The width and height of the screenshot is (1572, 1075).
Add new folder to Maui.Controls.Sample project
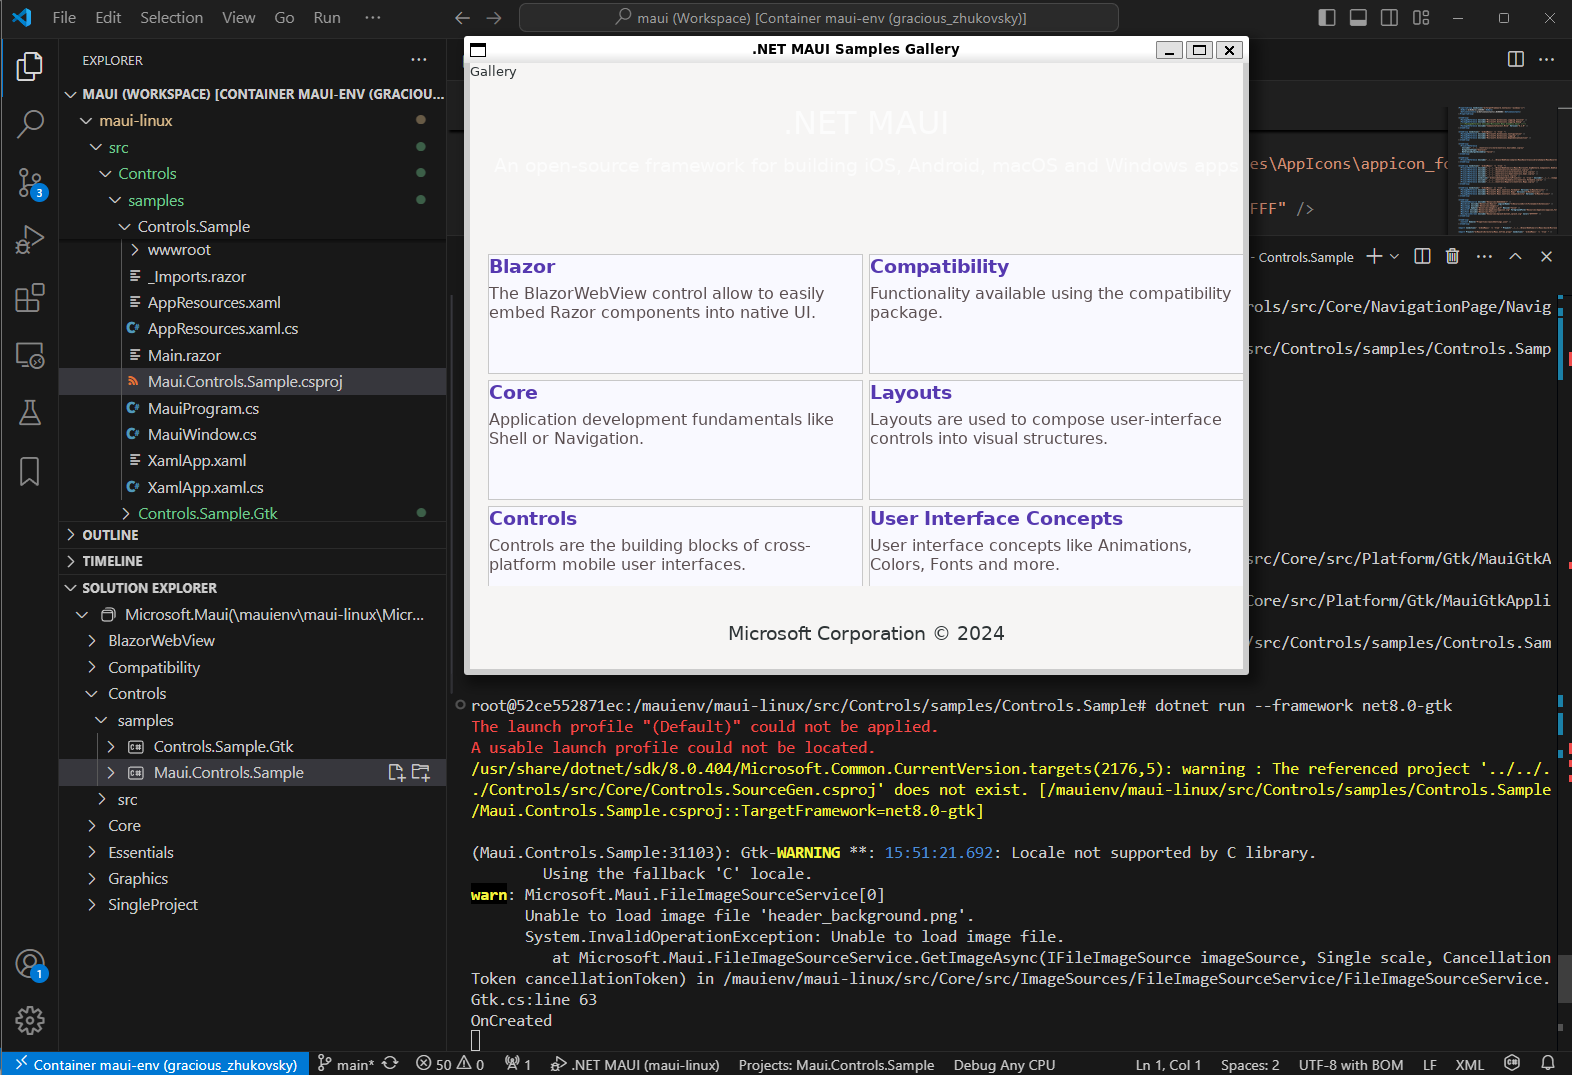(421, 773)
